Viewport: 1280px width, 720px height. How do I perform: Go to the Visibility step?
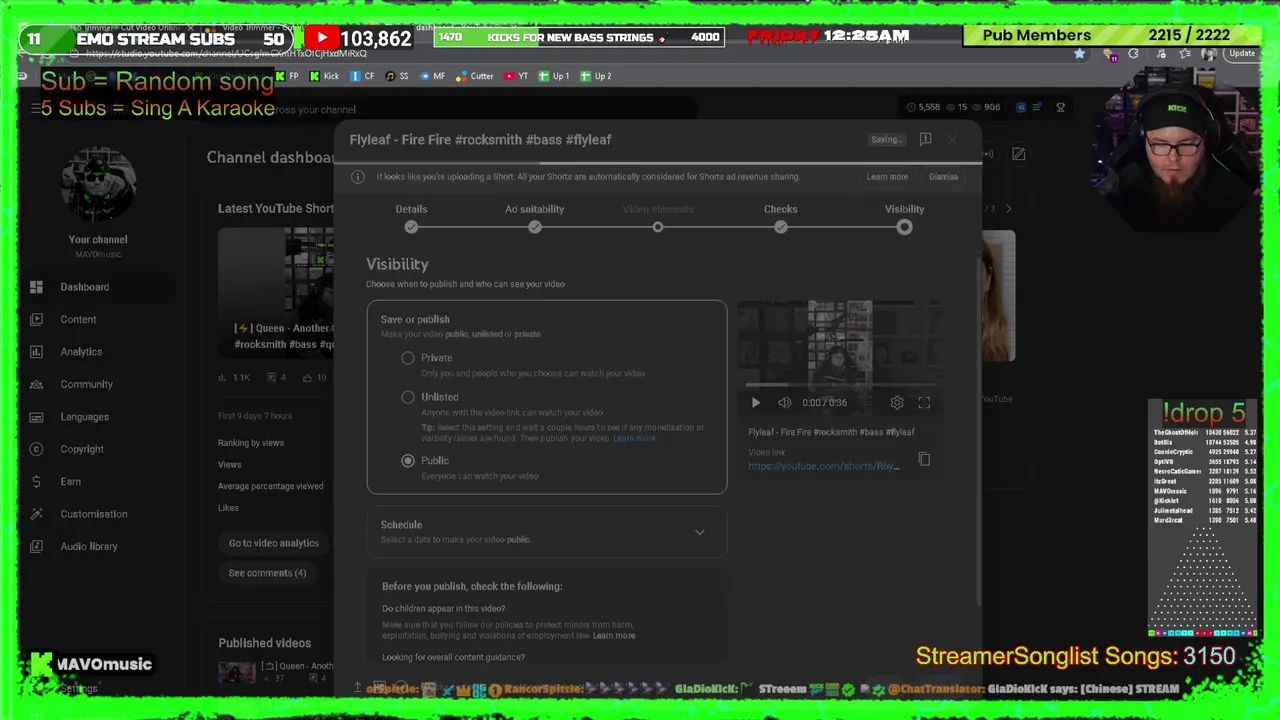pos(904,217)
